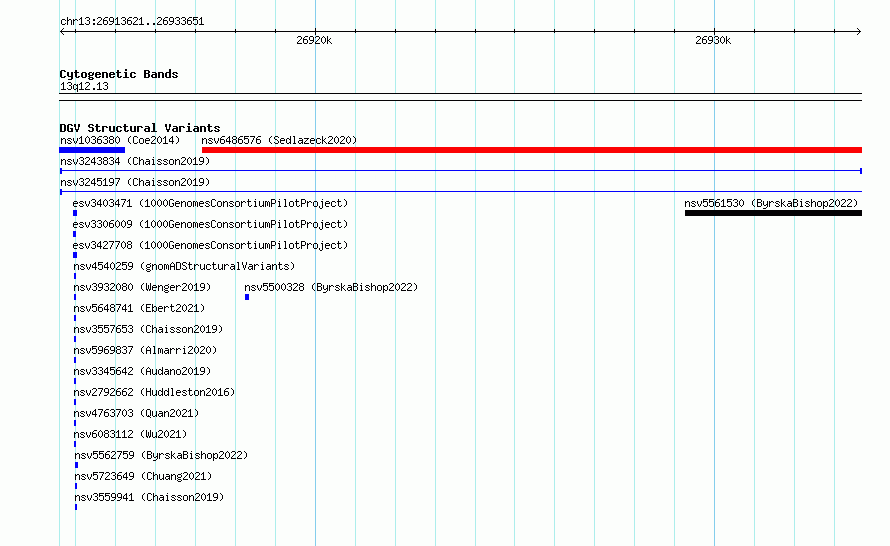Open esv3427708 1000GenomesConsortiumPilotProject label
Screen dimensions: 890x546
[x=210, y=245]
